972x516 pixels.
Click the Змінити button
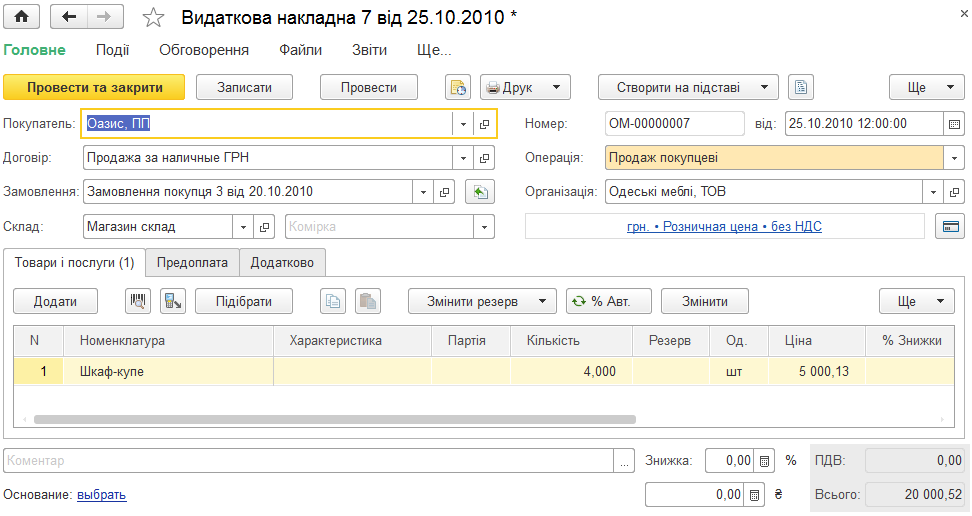(x=705, y=301)
